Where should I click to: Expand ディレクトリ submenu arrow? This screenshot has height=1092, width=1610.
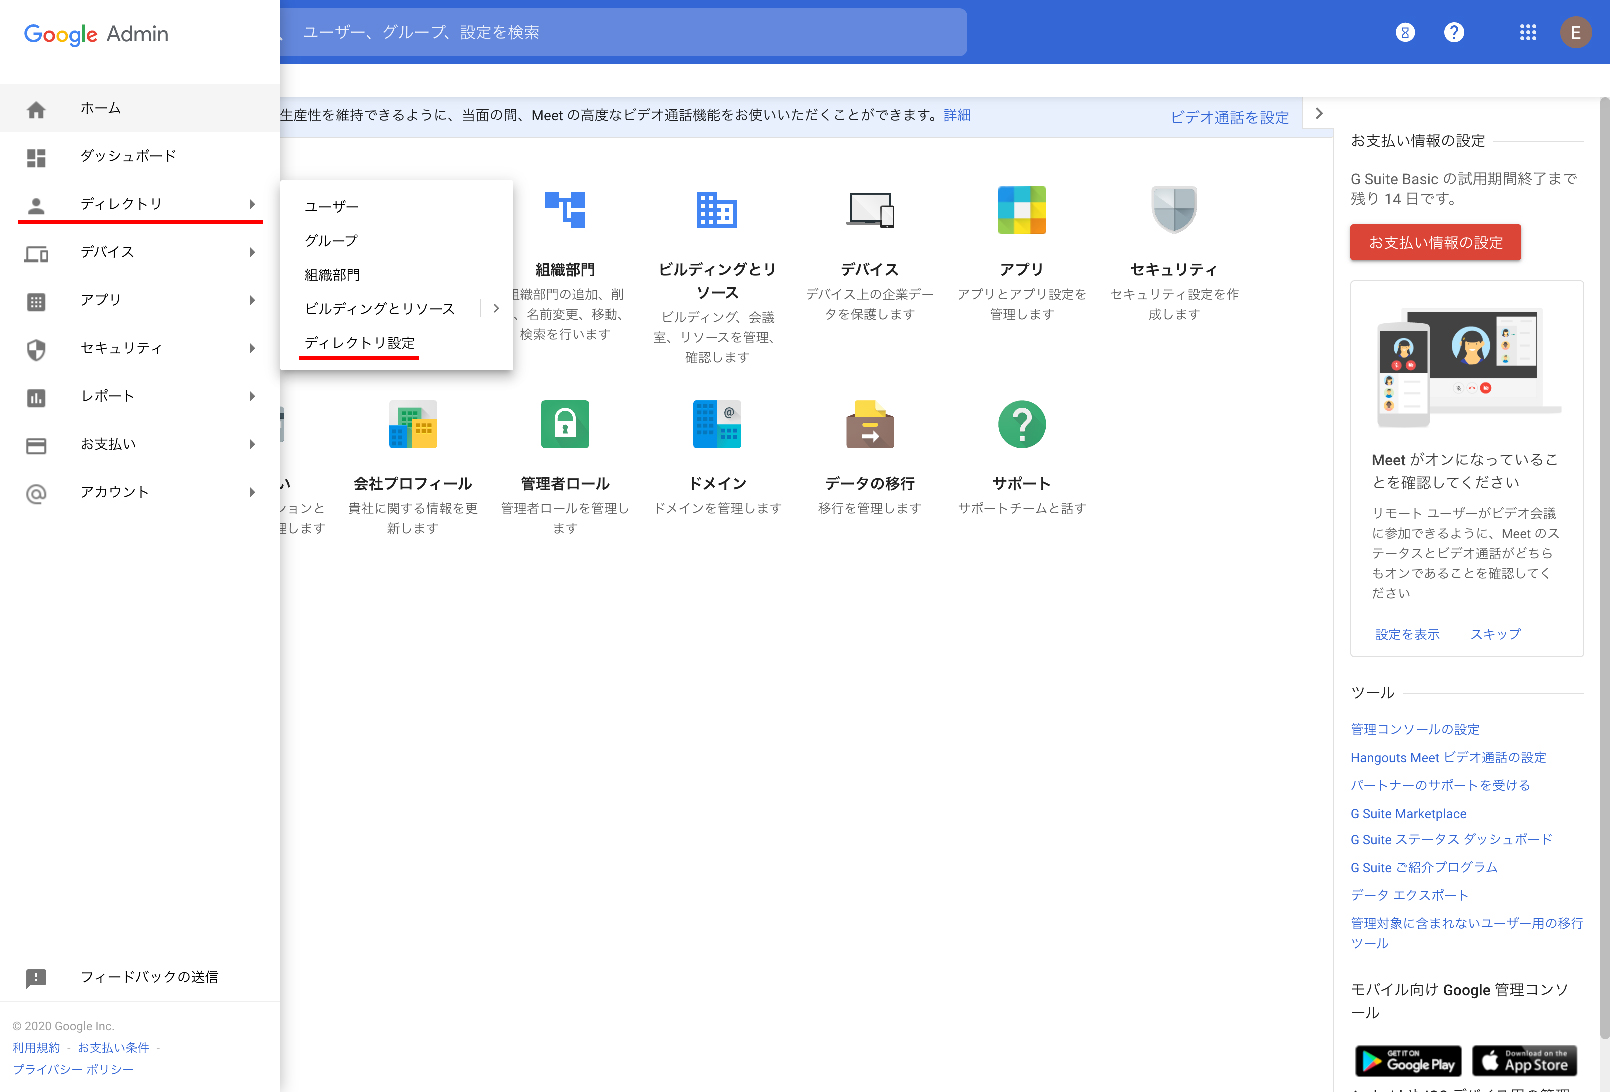point(252,204)
